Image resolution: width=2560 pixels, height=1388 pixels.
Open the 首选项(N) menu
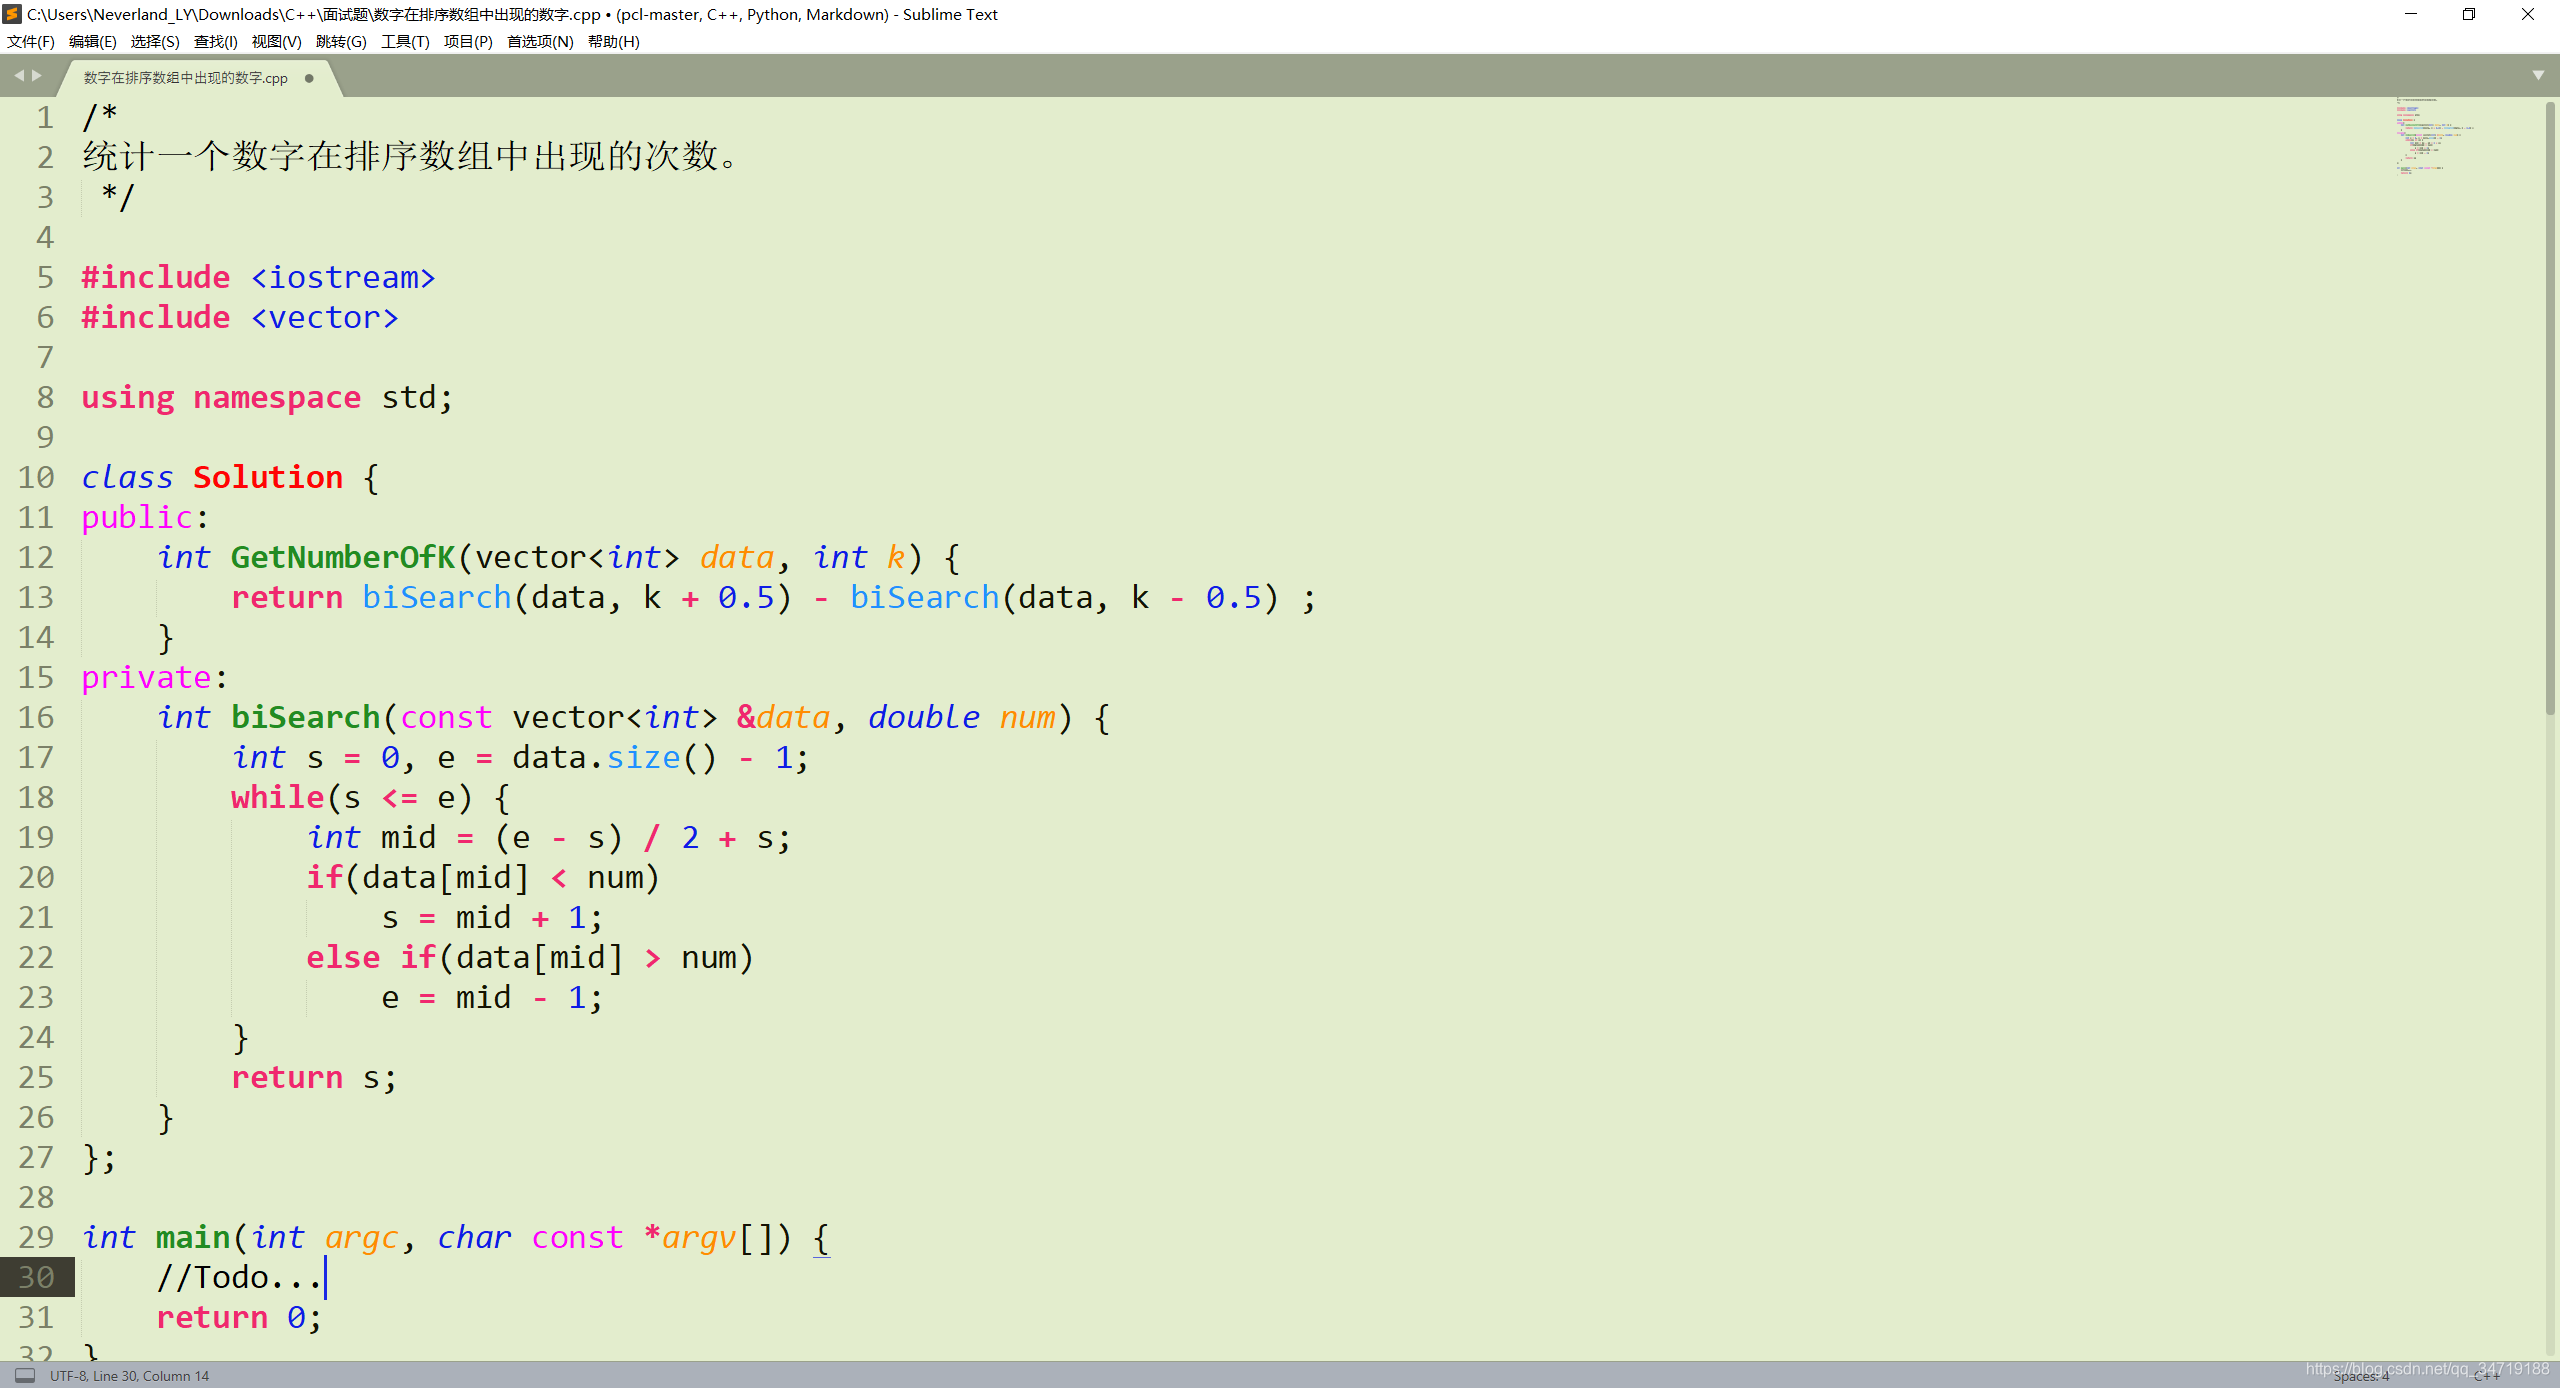point(540,42)
